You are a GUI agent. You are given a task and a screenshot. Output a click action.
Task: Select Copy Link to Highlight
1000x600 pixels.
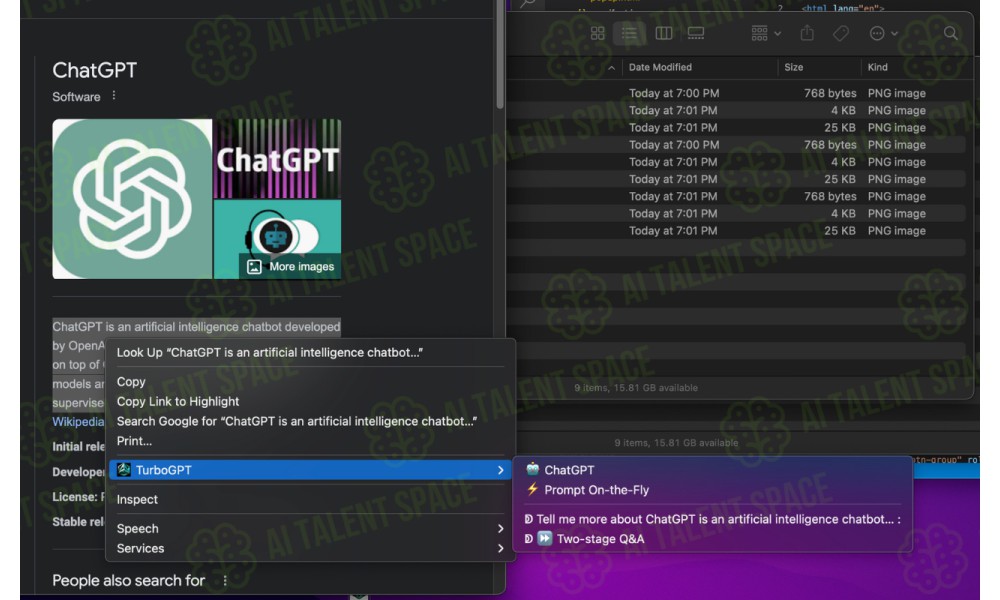[x=311, y=402]
